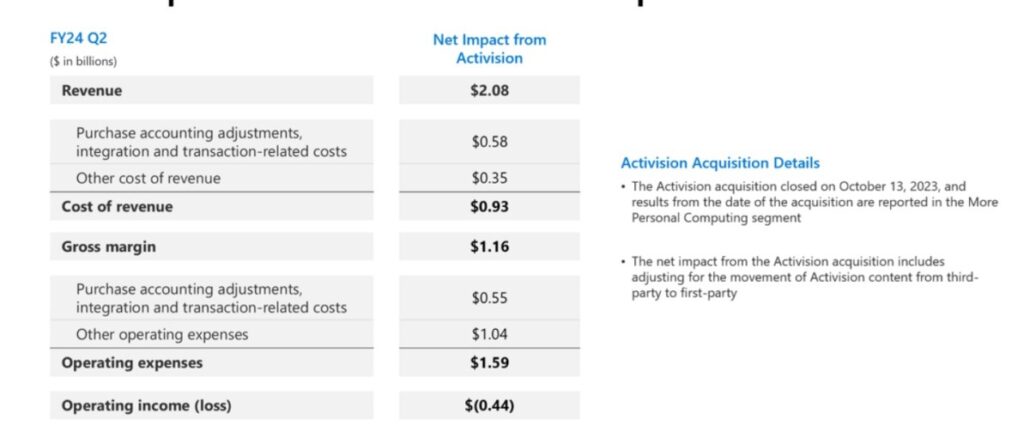Click the $0.93 cost of revenue value
Viewport: 1030px width, 438px height.
pos(489,207)
